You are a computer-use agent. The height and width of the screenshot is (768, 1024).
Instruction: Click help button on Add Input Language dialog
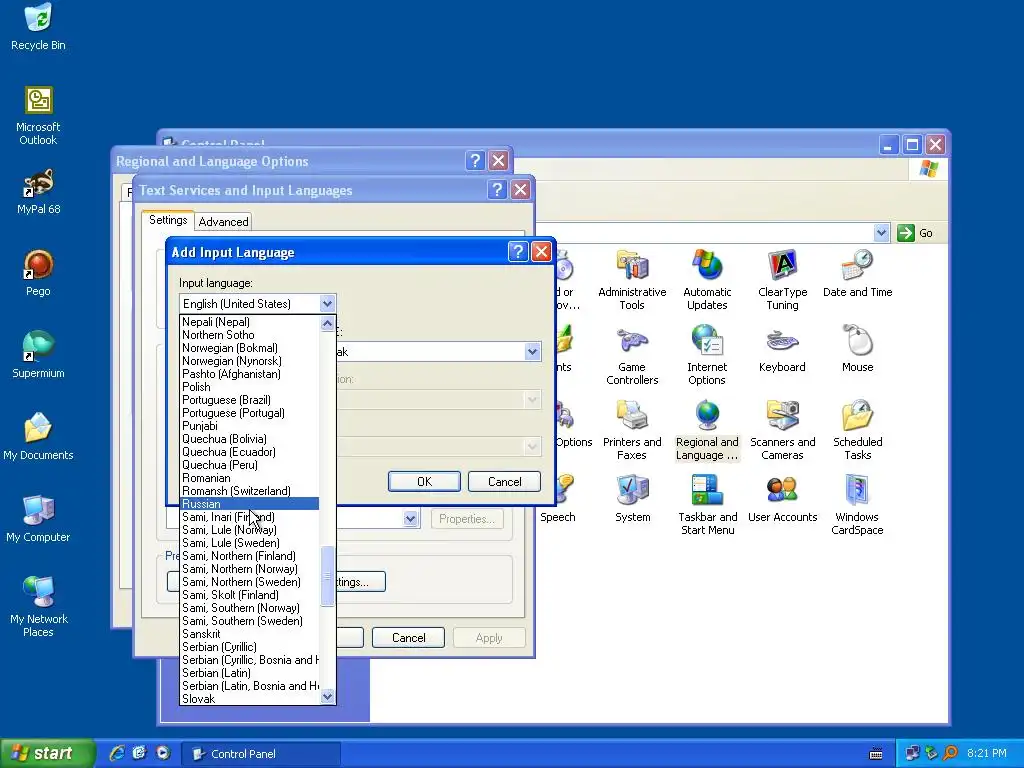click(517, 251)
